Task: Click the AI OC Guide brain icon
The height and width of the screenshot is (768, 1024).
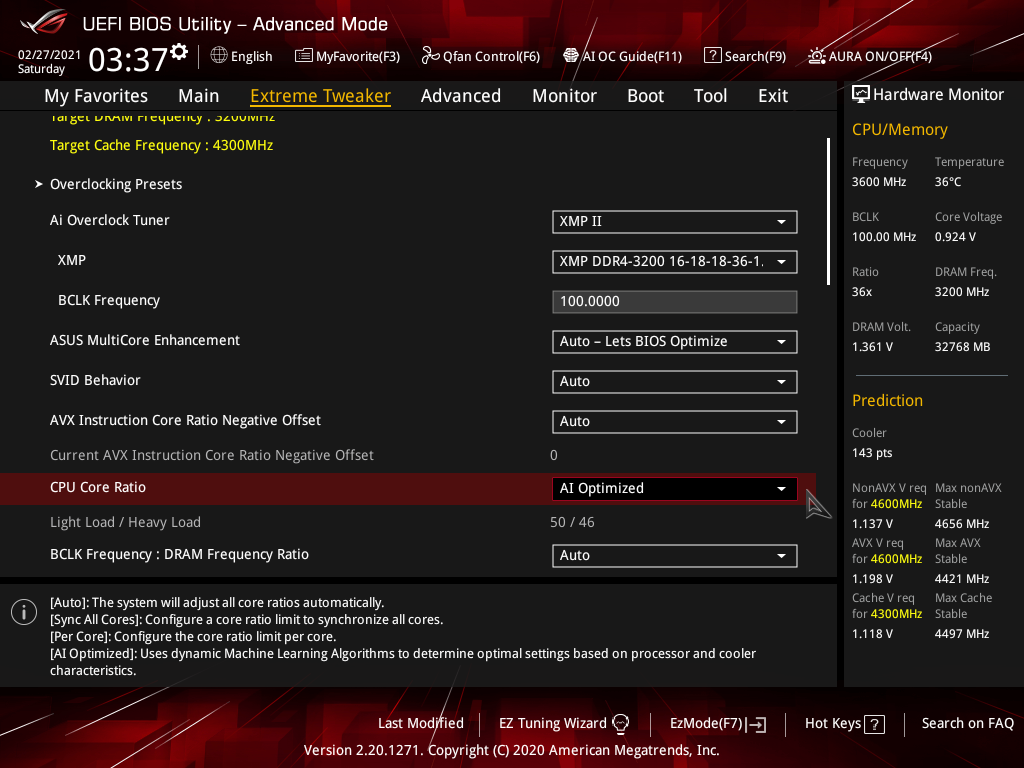Action: coord(571,56)
